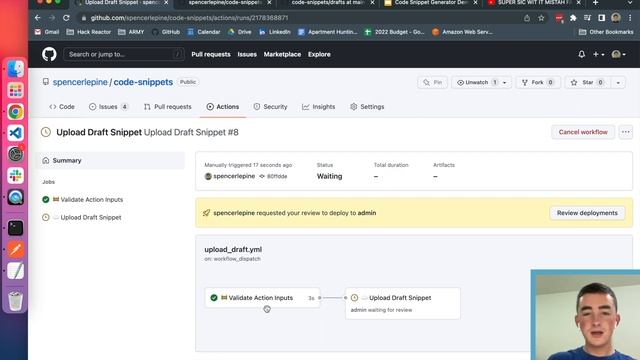Open the Pull requests repository tab
Image resolution: width=640 pixels, height=360 pixels.
[x=167, y=107]
